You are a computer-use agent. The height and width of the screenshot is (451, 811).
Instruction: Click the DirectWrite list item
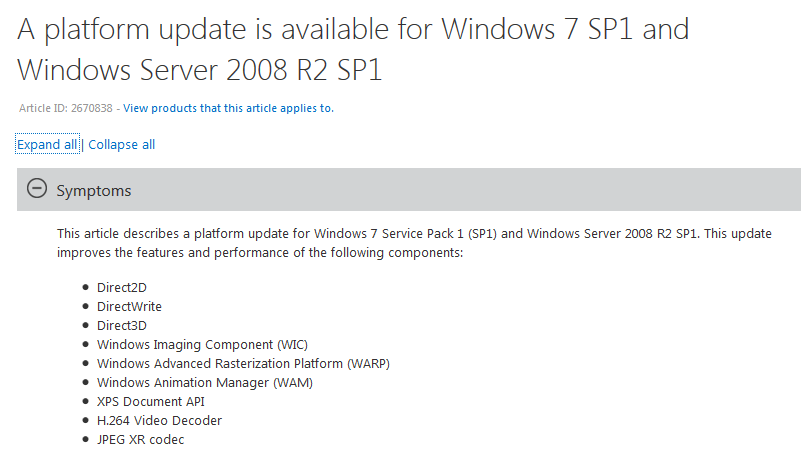click(129, 307)
